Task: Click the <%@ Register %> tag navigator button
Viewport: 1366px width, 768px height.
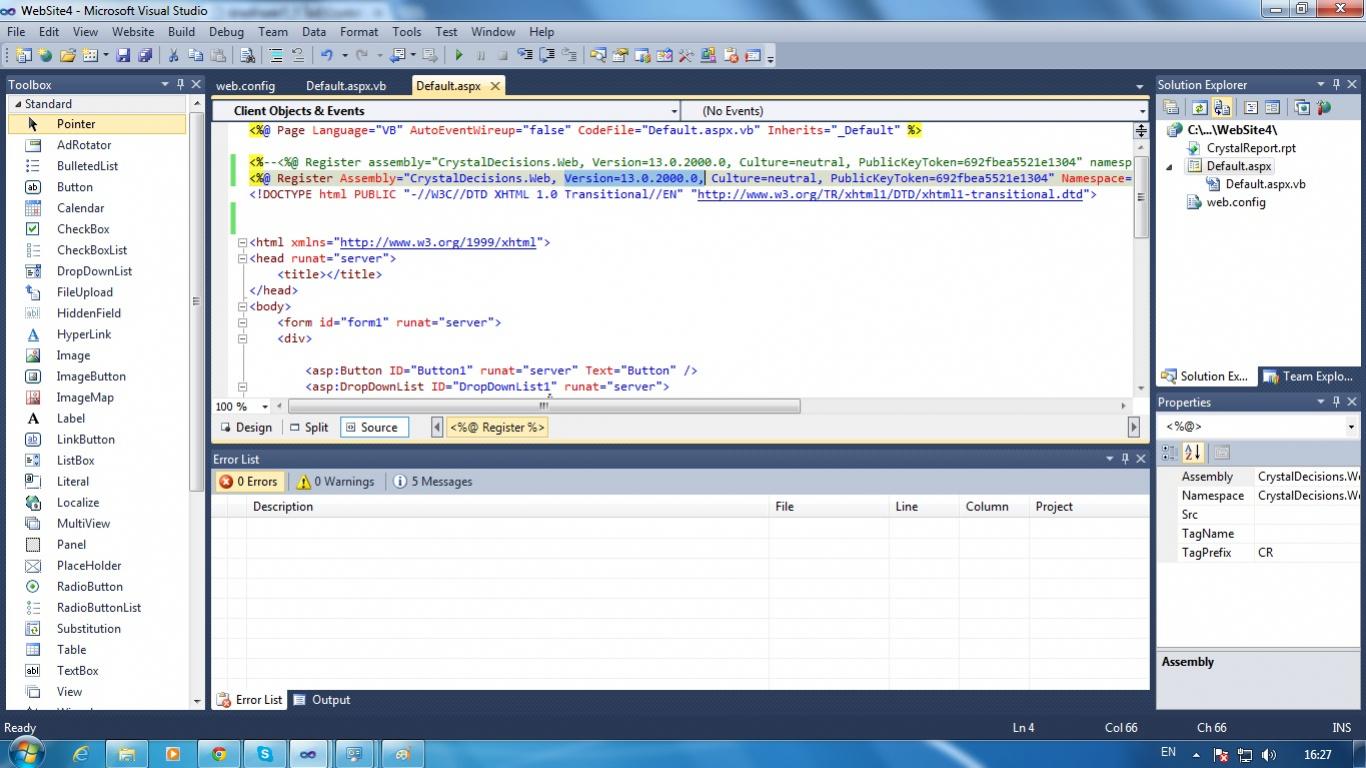Action: coord(497,427)
